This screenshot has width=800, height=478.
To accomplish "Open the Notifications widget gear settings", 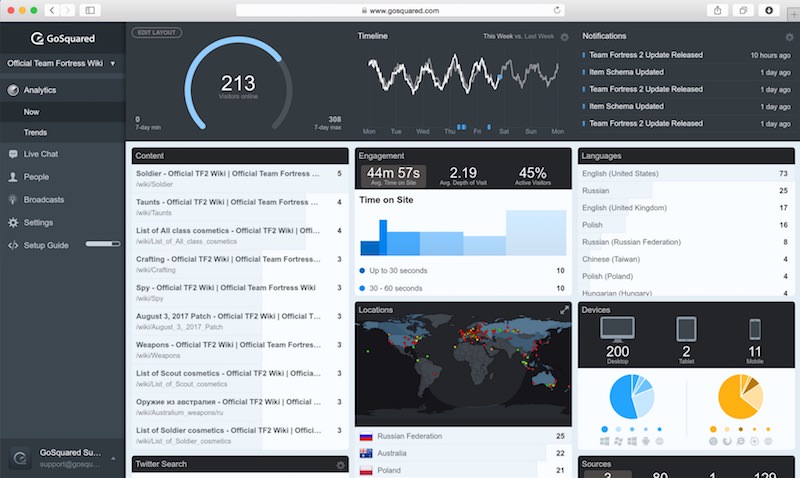I will point(789,37).
